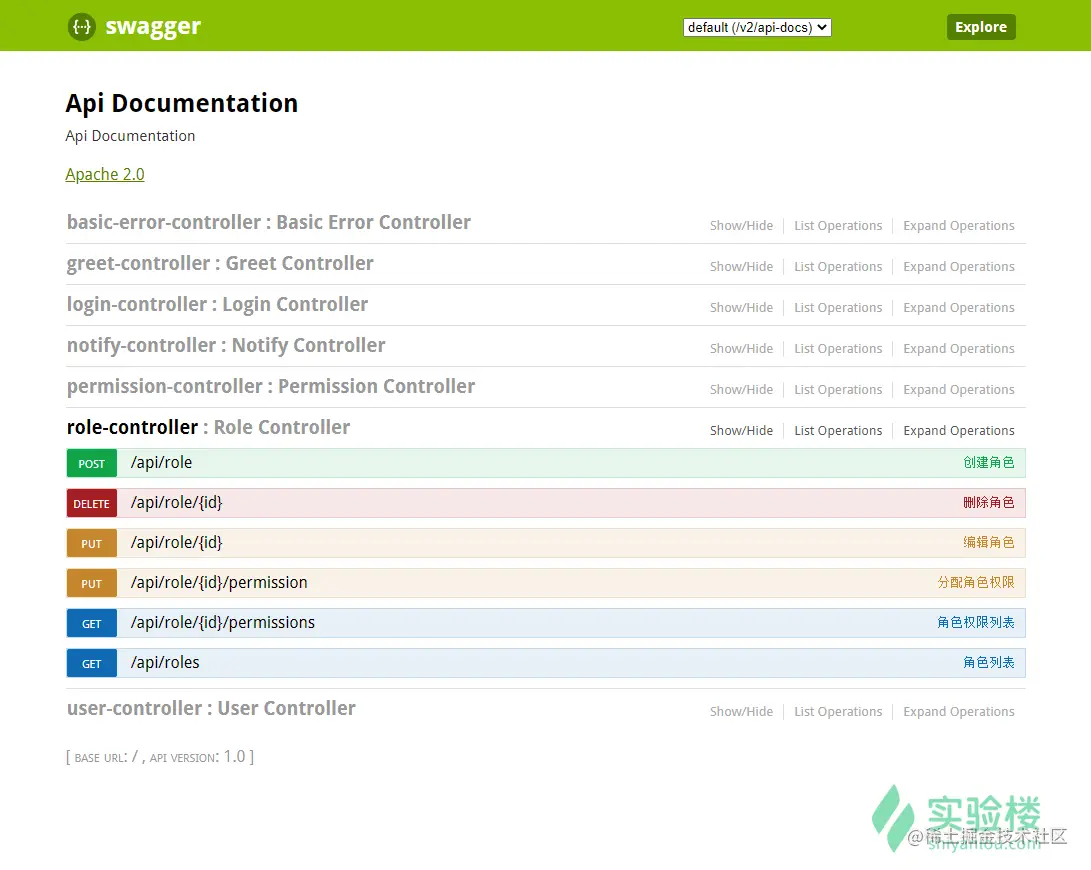This screenshot has height=870, width=1091.
Task: Click Show/Hide for role-controller
Action: point(741,431)
